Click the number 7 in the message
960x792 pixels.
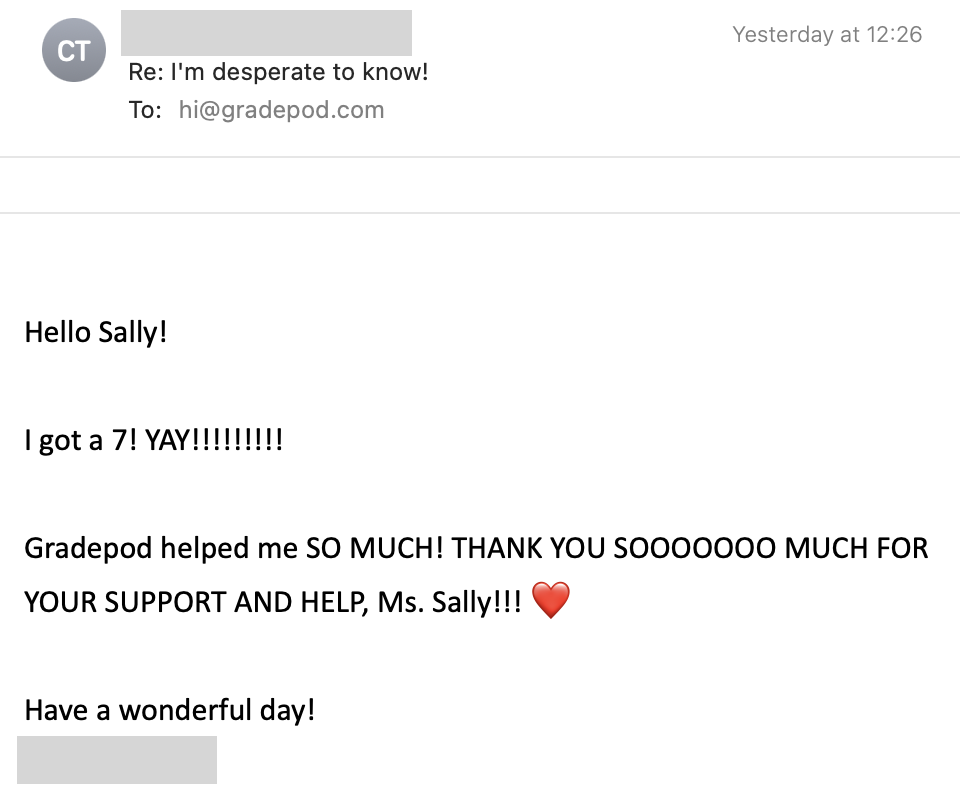[122, 440]
